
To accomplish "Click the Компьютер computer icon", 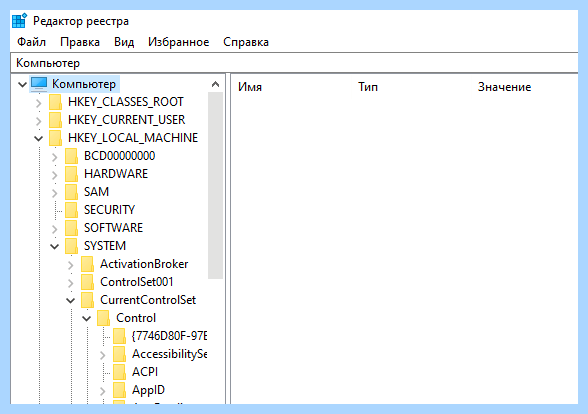I will [39, 84].
